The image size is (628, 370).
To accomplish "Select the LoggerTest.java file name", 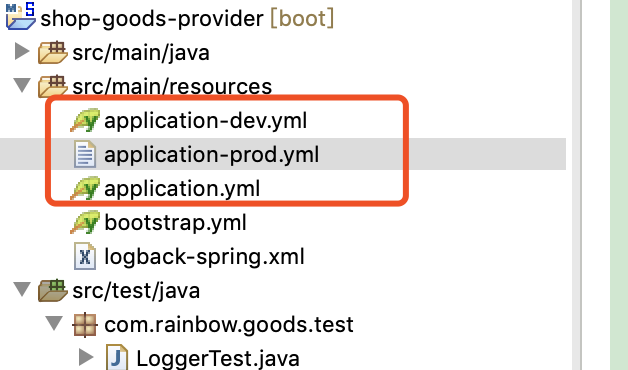I will coord(218,359).
